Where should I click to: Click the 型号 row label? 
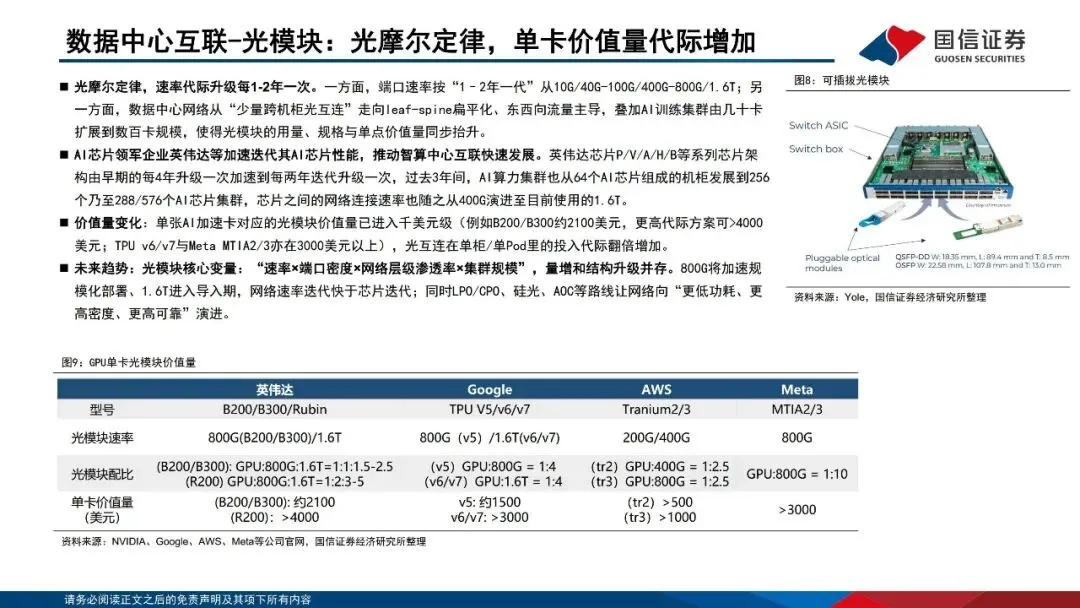coord(102,410)
